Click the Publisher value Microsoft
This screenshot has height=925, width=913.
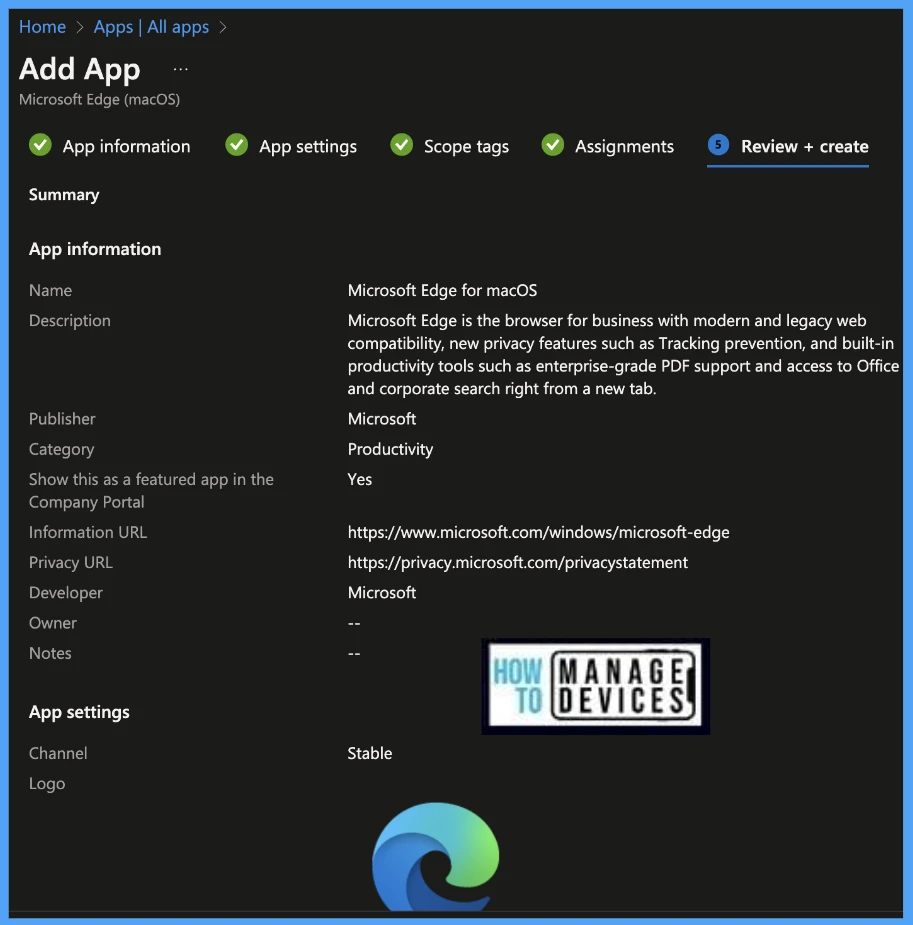382,419
